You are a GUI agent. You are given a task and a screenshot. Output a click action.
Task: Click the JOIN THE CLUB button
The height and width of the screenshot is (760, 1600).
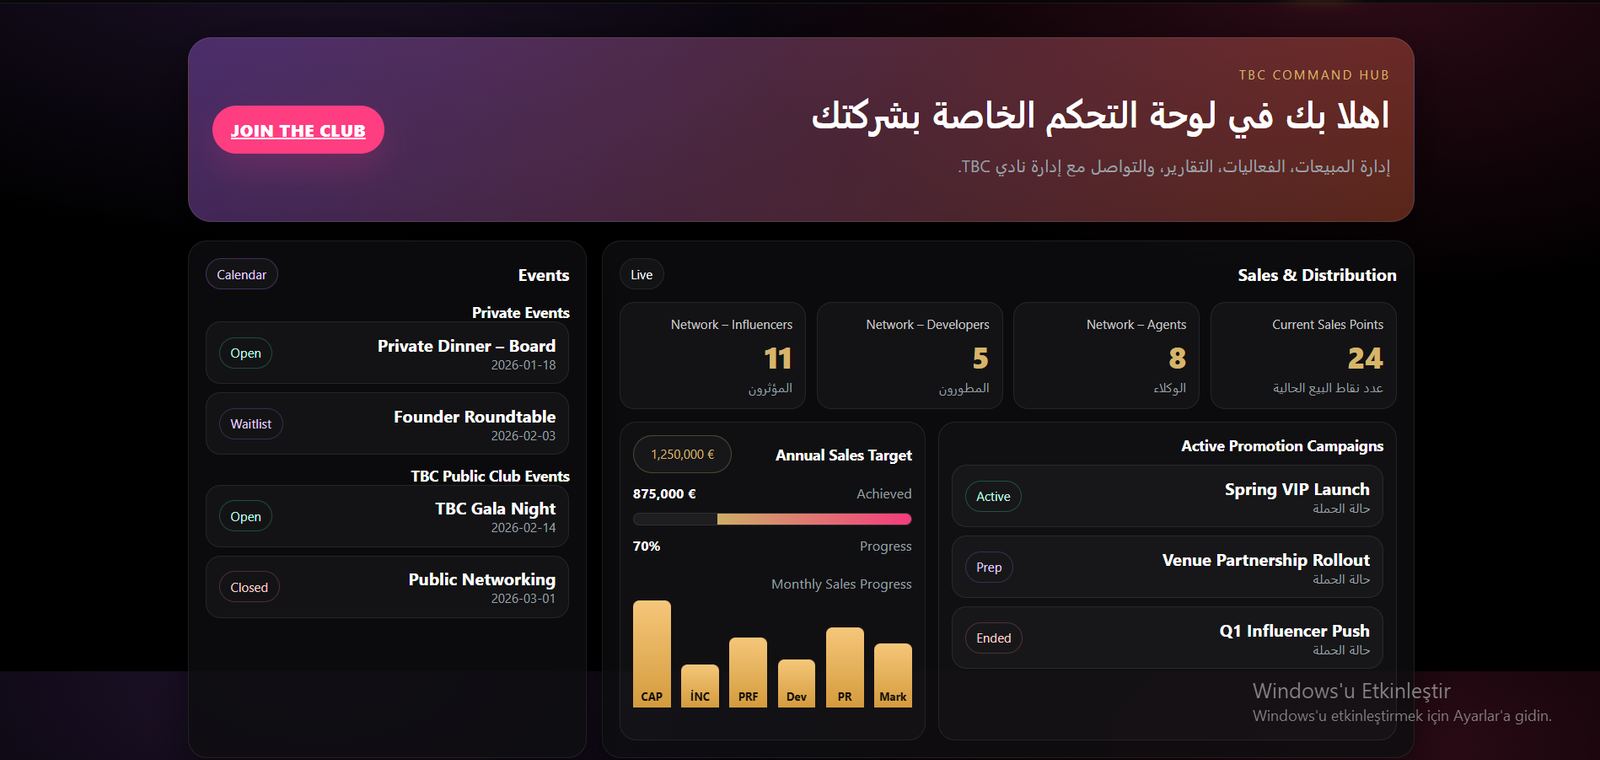click(x=298, y=130)
